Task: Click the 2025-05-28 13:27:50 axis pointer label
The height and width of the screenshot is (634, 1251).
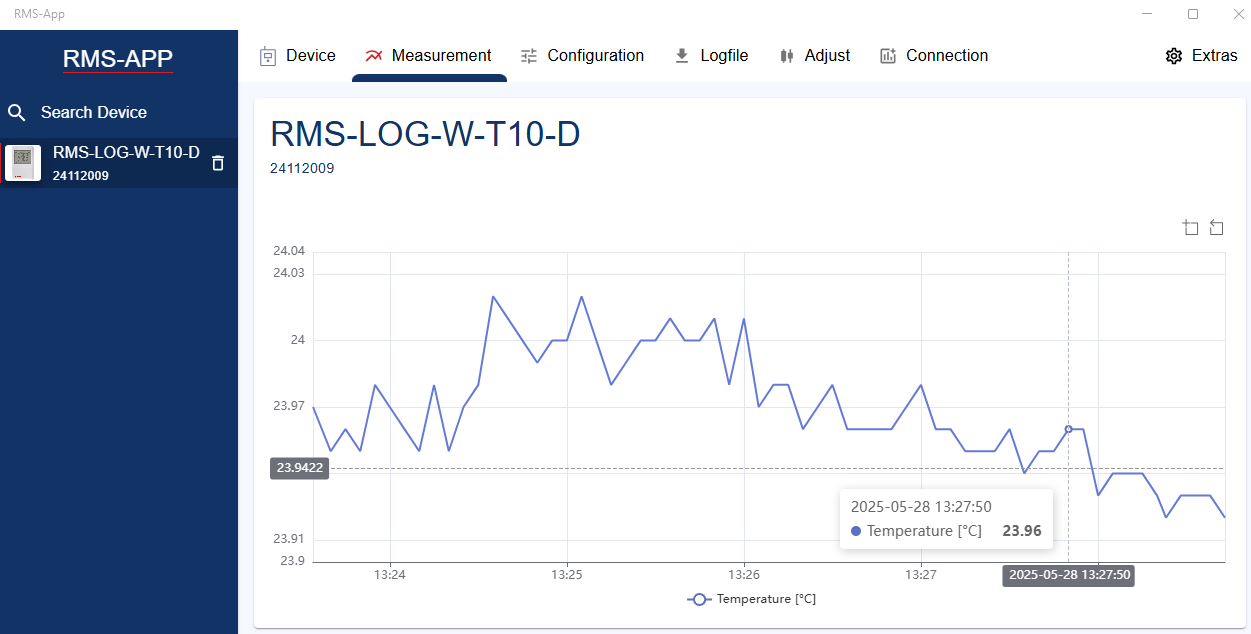Action: point(1069,575)
